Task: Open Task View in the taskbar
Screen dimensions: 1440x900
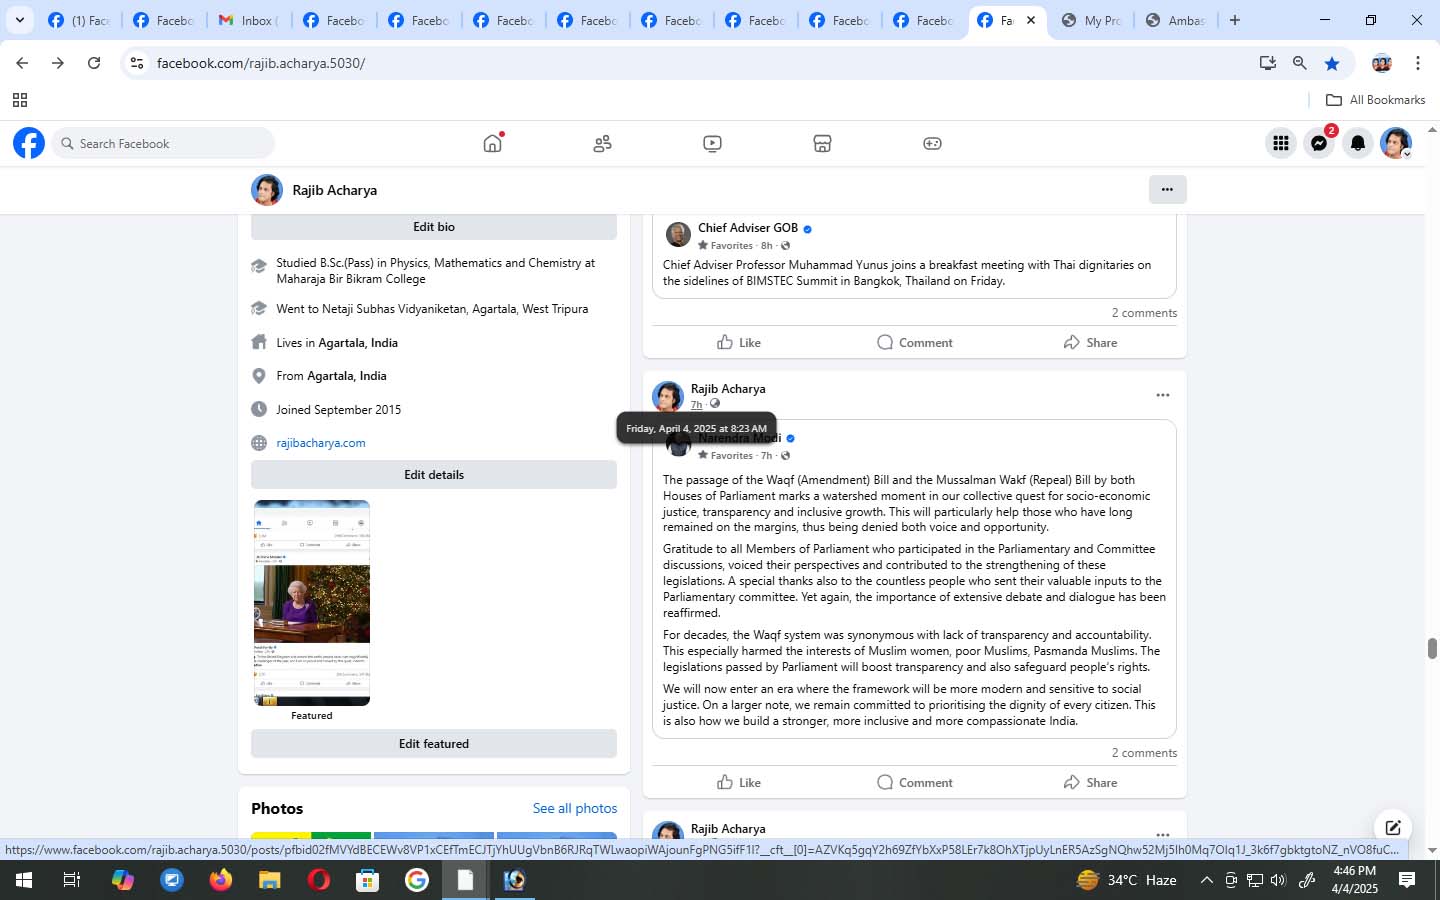Action: [x=72, y=880]
